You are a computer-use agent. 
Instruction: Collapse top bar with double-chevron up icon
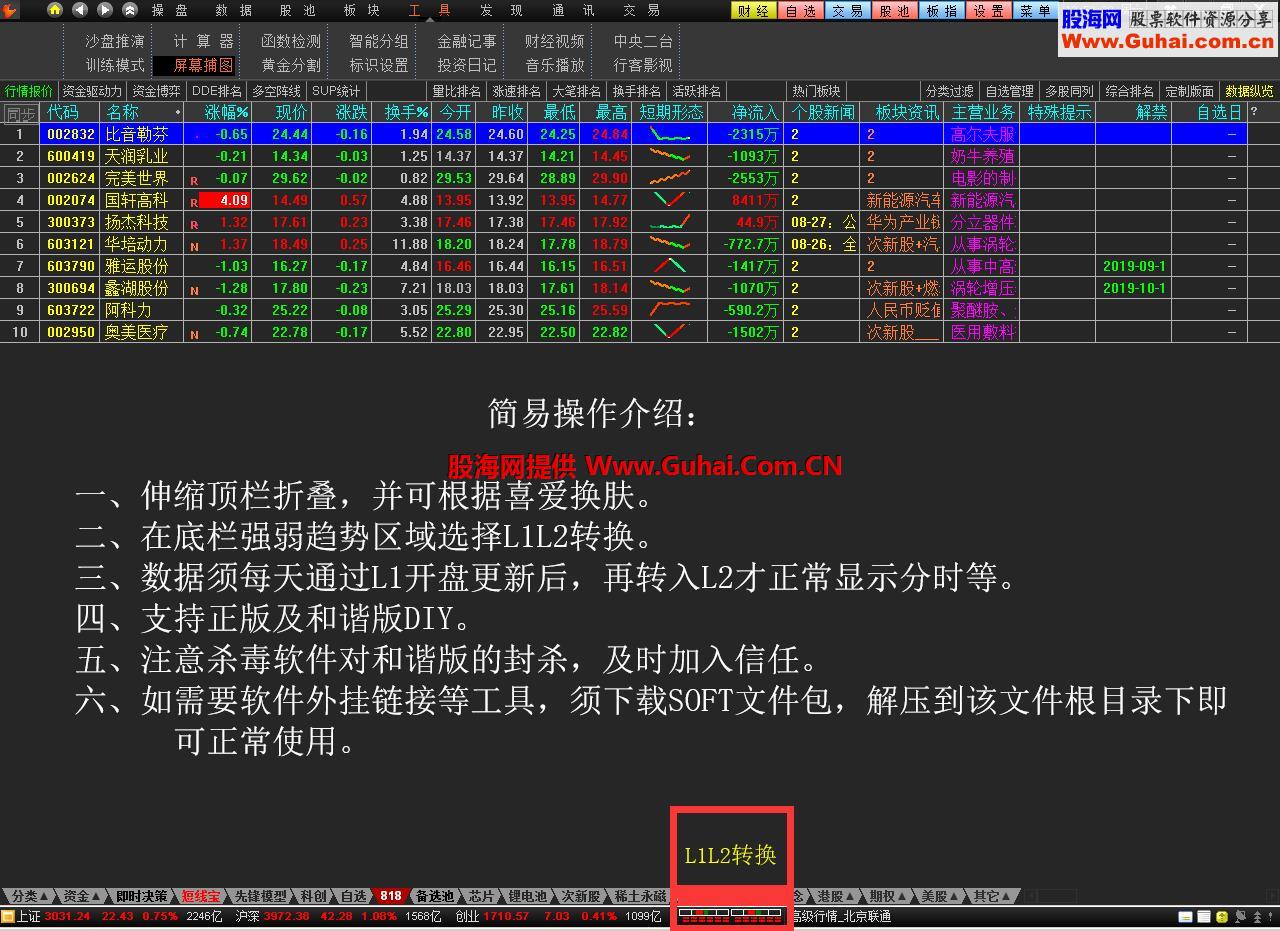(130, 10)
